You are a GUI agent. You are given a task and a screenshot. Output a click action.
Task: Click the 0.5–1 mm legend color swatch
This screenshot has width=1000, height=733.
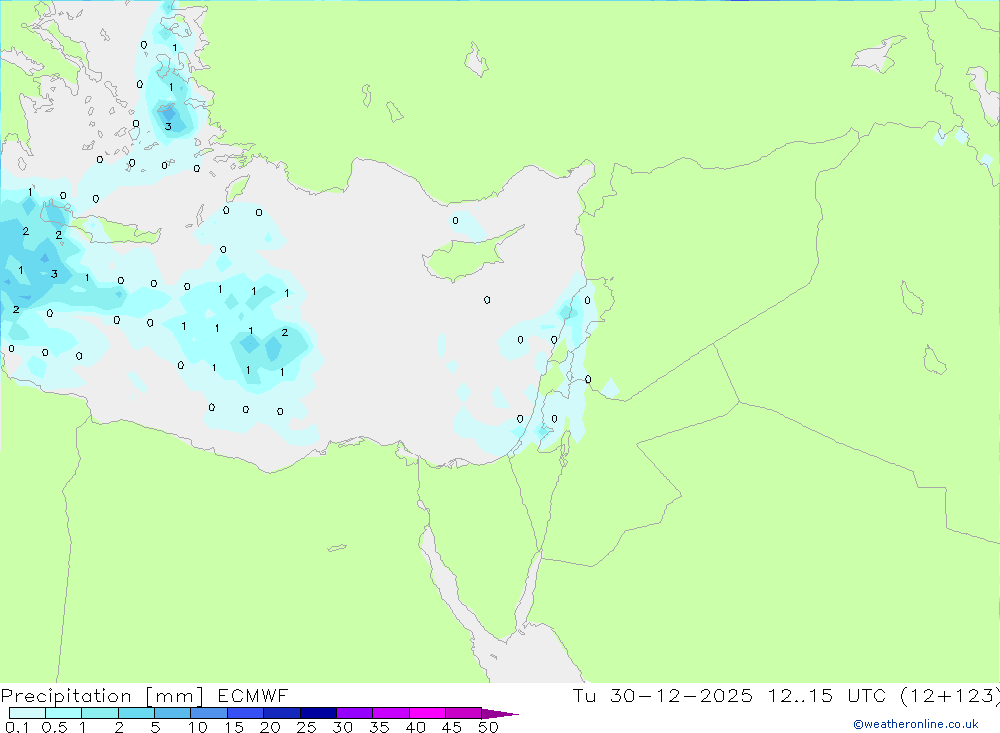point(64,713)
